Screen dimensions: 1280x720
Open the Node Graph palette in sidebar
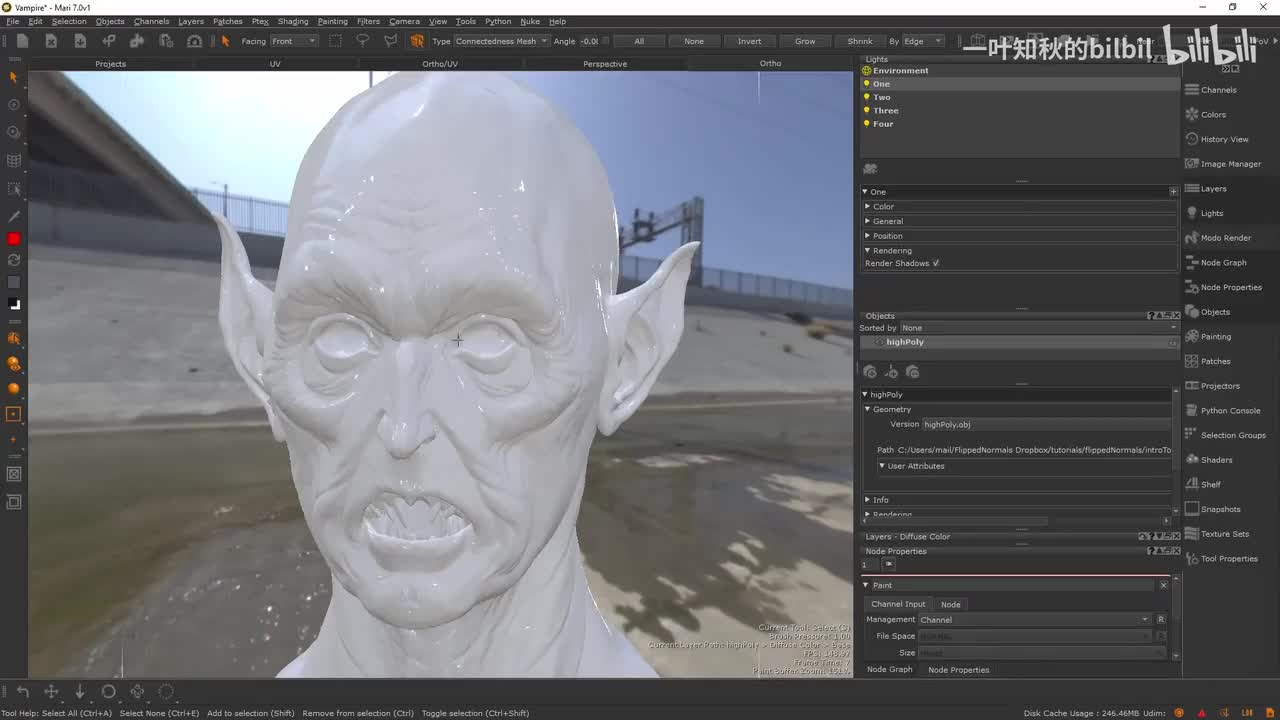click(x=1223, y=263)
